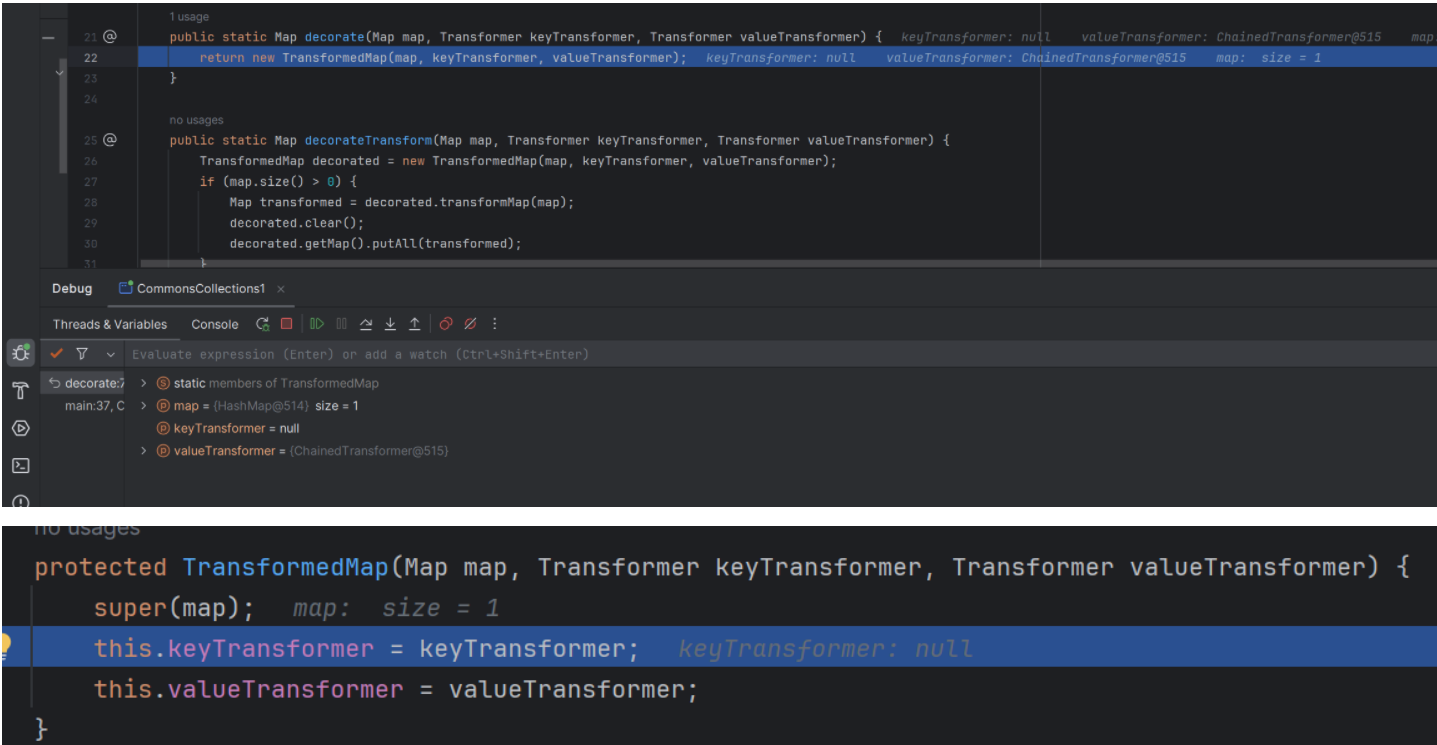Viewport: 1437px width, 745px height.
Task: Select the keyTransformer = null variable
Action: point(228,428)
